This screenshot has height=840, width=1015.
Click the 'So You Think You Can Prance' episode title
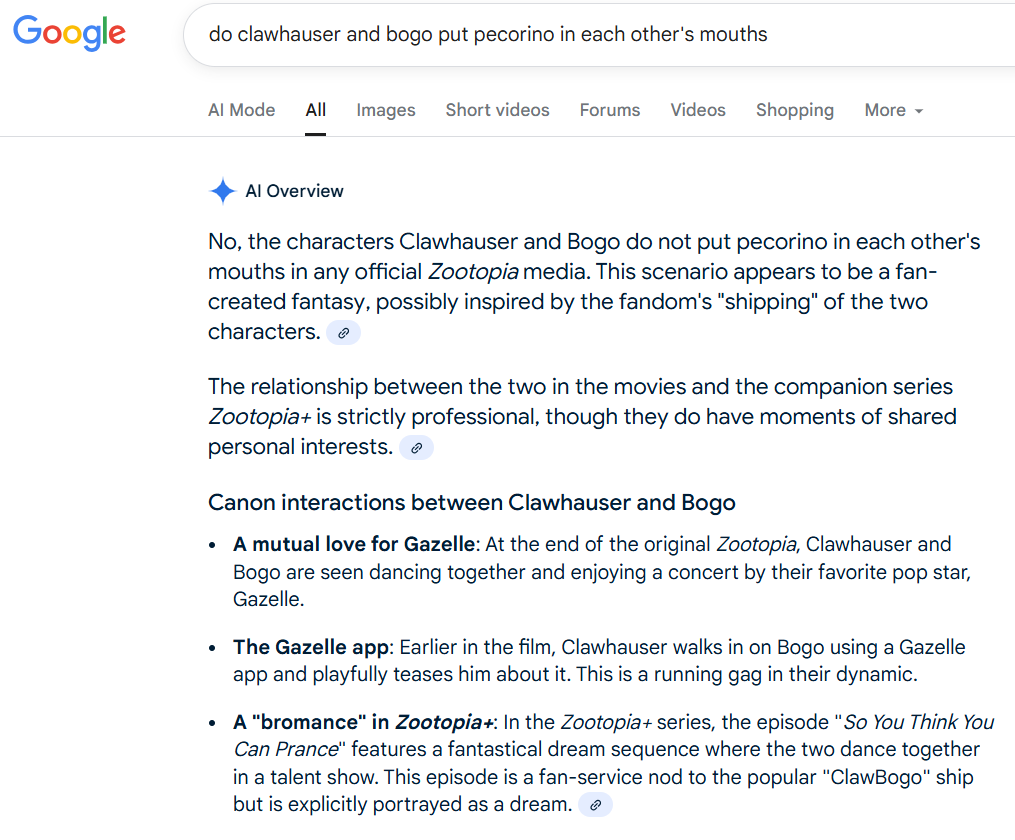click(x=614, y=736)
